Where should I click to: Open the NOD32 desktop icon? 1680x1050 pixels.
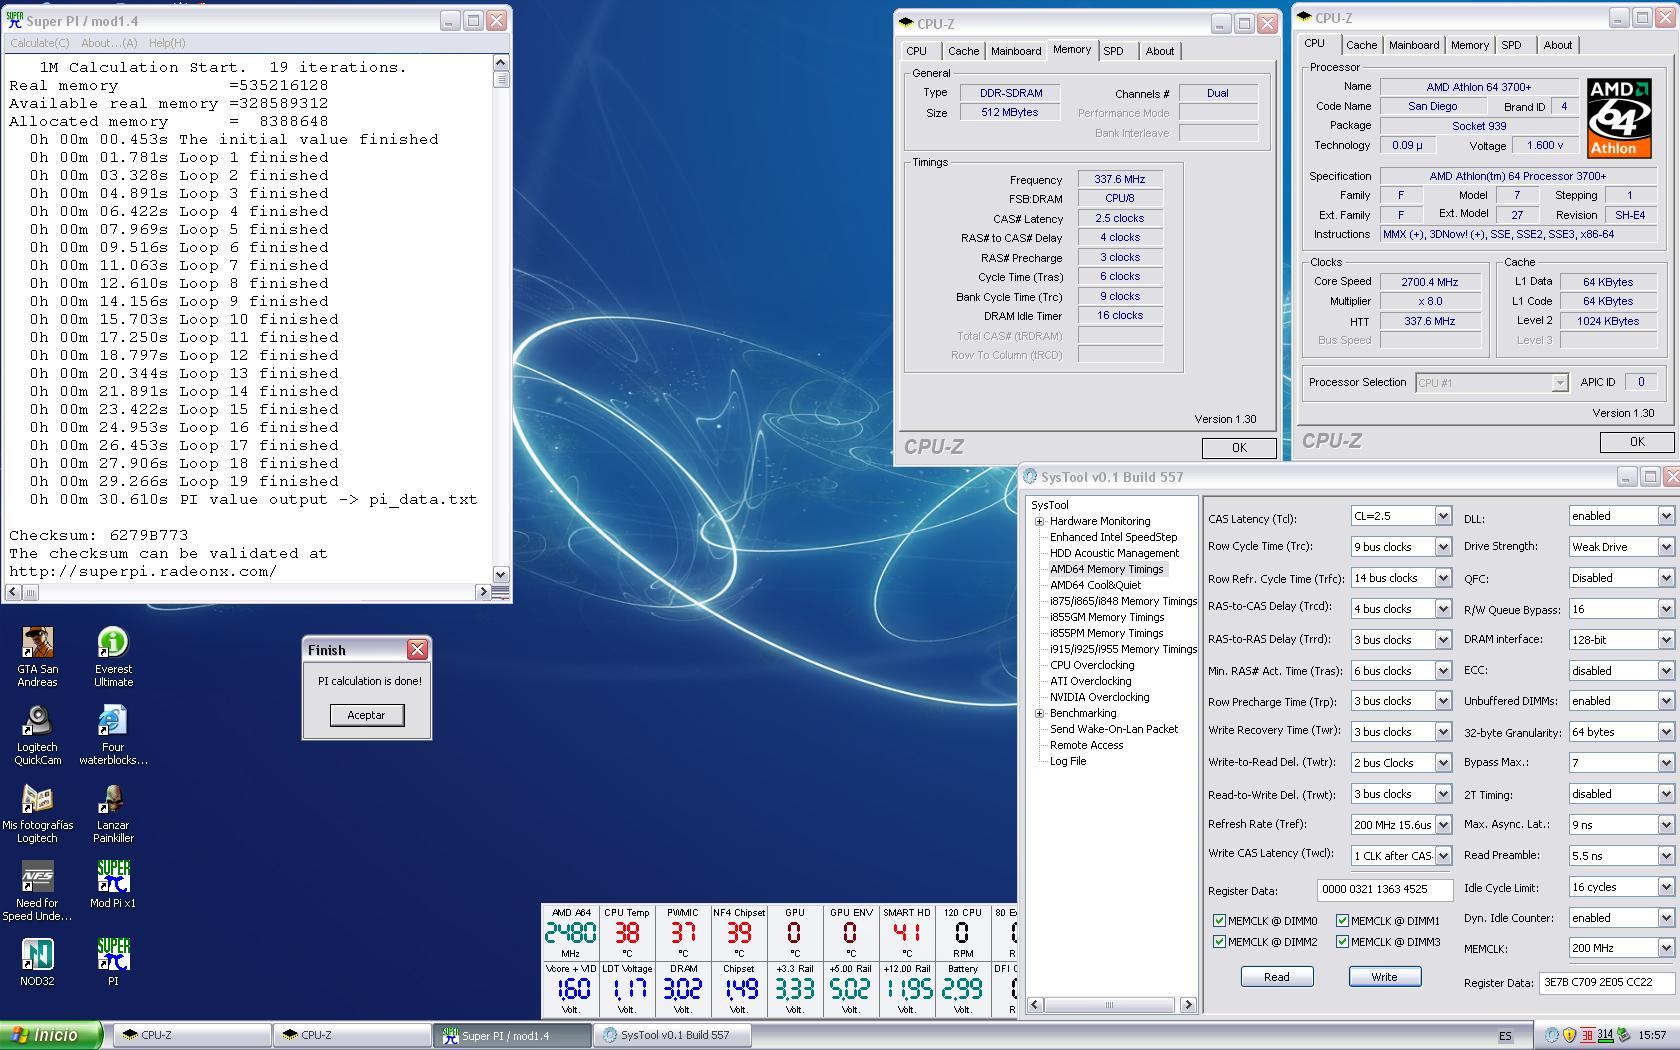[37, 956]
